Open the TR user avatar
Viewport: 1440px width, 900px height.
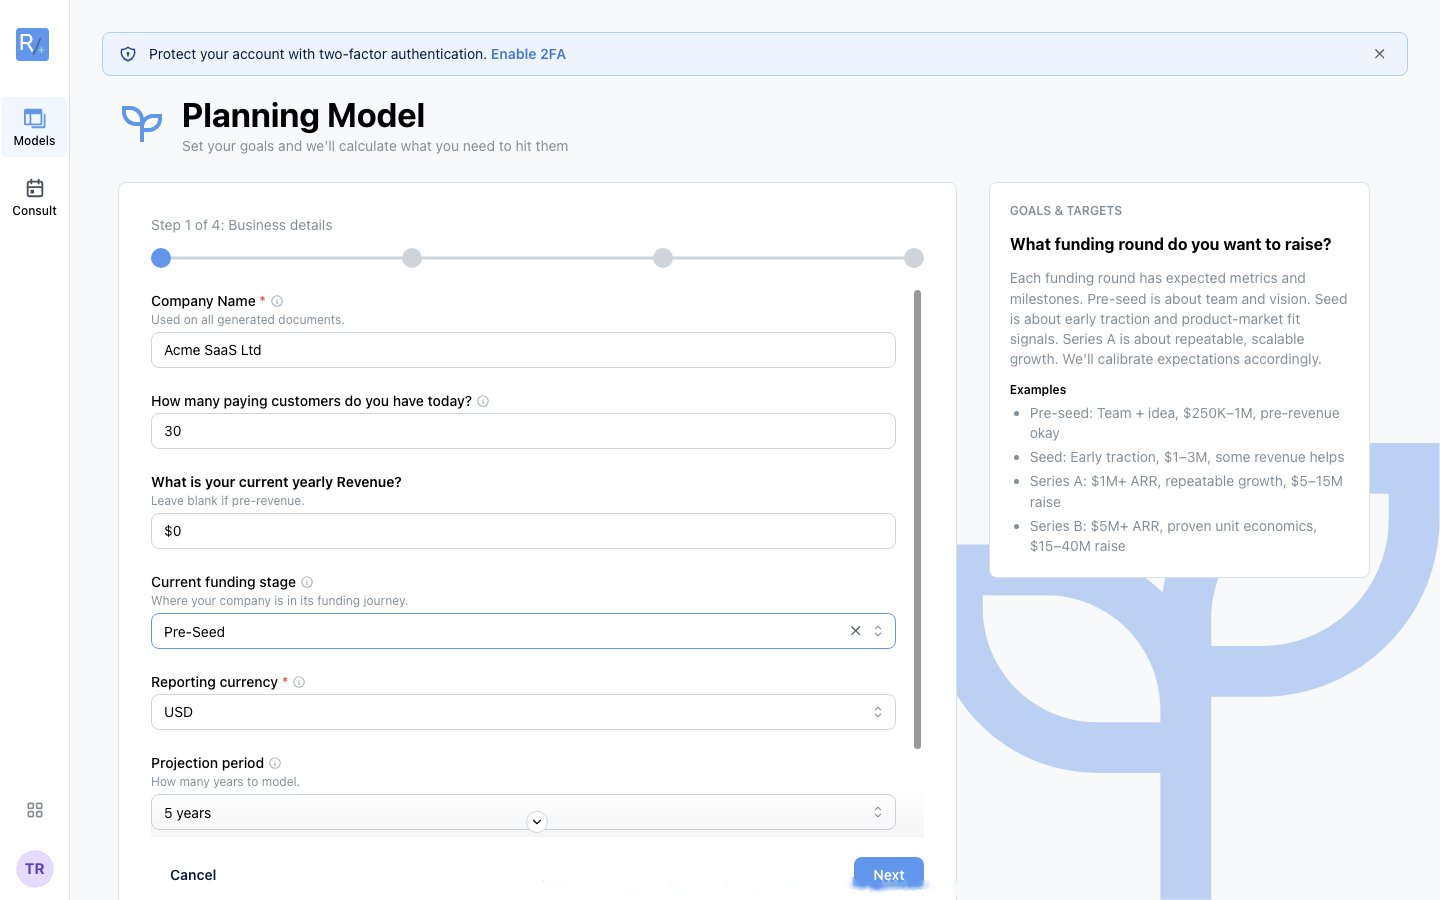[35, 869]
